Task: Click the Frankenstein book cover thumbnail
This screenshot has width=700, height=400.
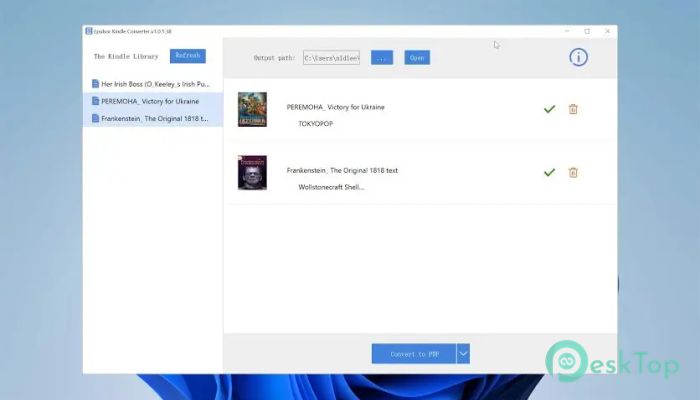Action: pyautogui.click(x=252, y=173)
